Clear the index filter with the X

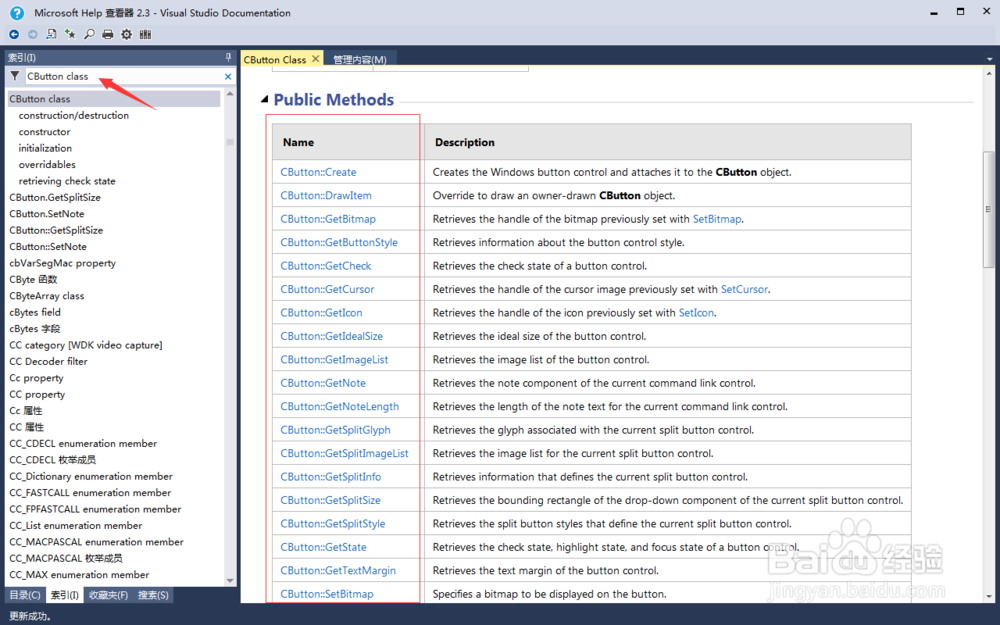point(228,77)
